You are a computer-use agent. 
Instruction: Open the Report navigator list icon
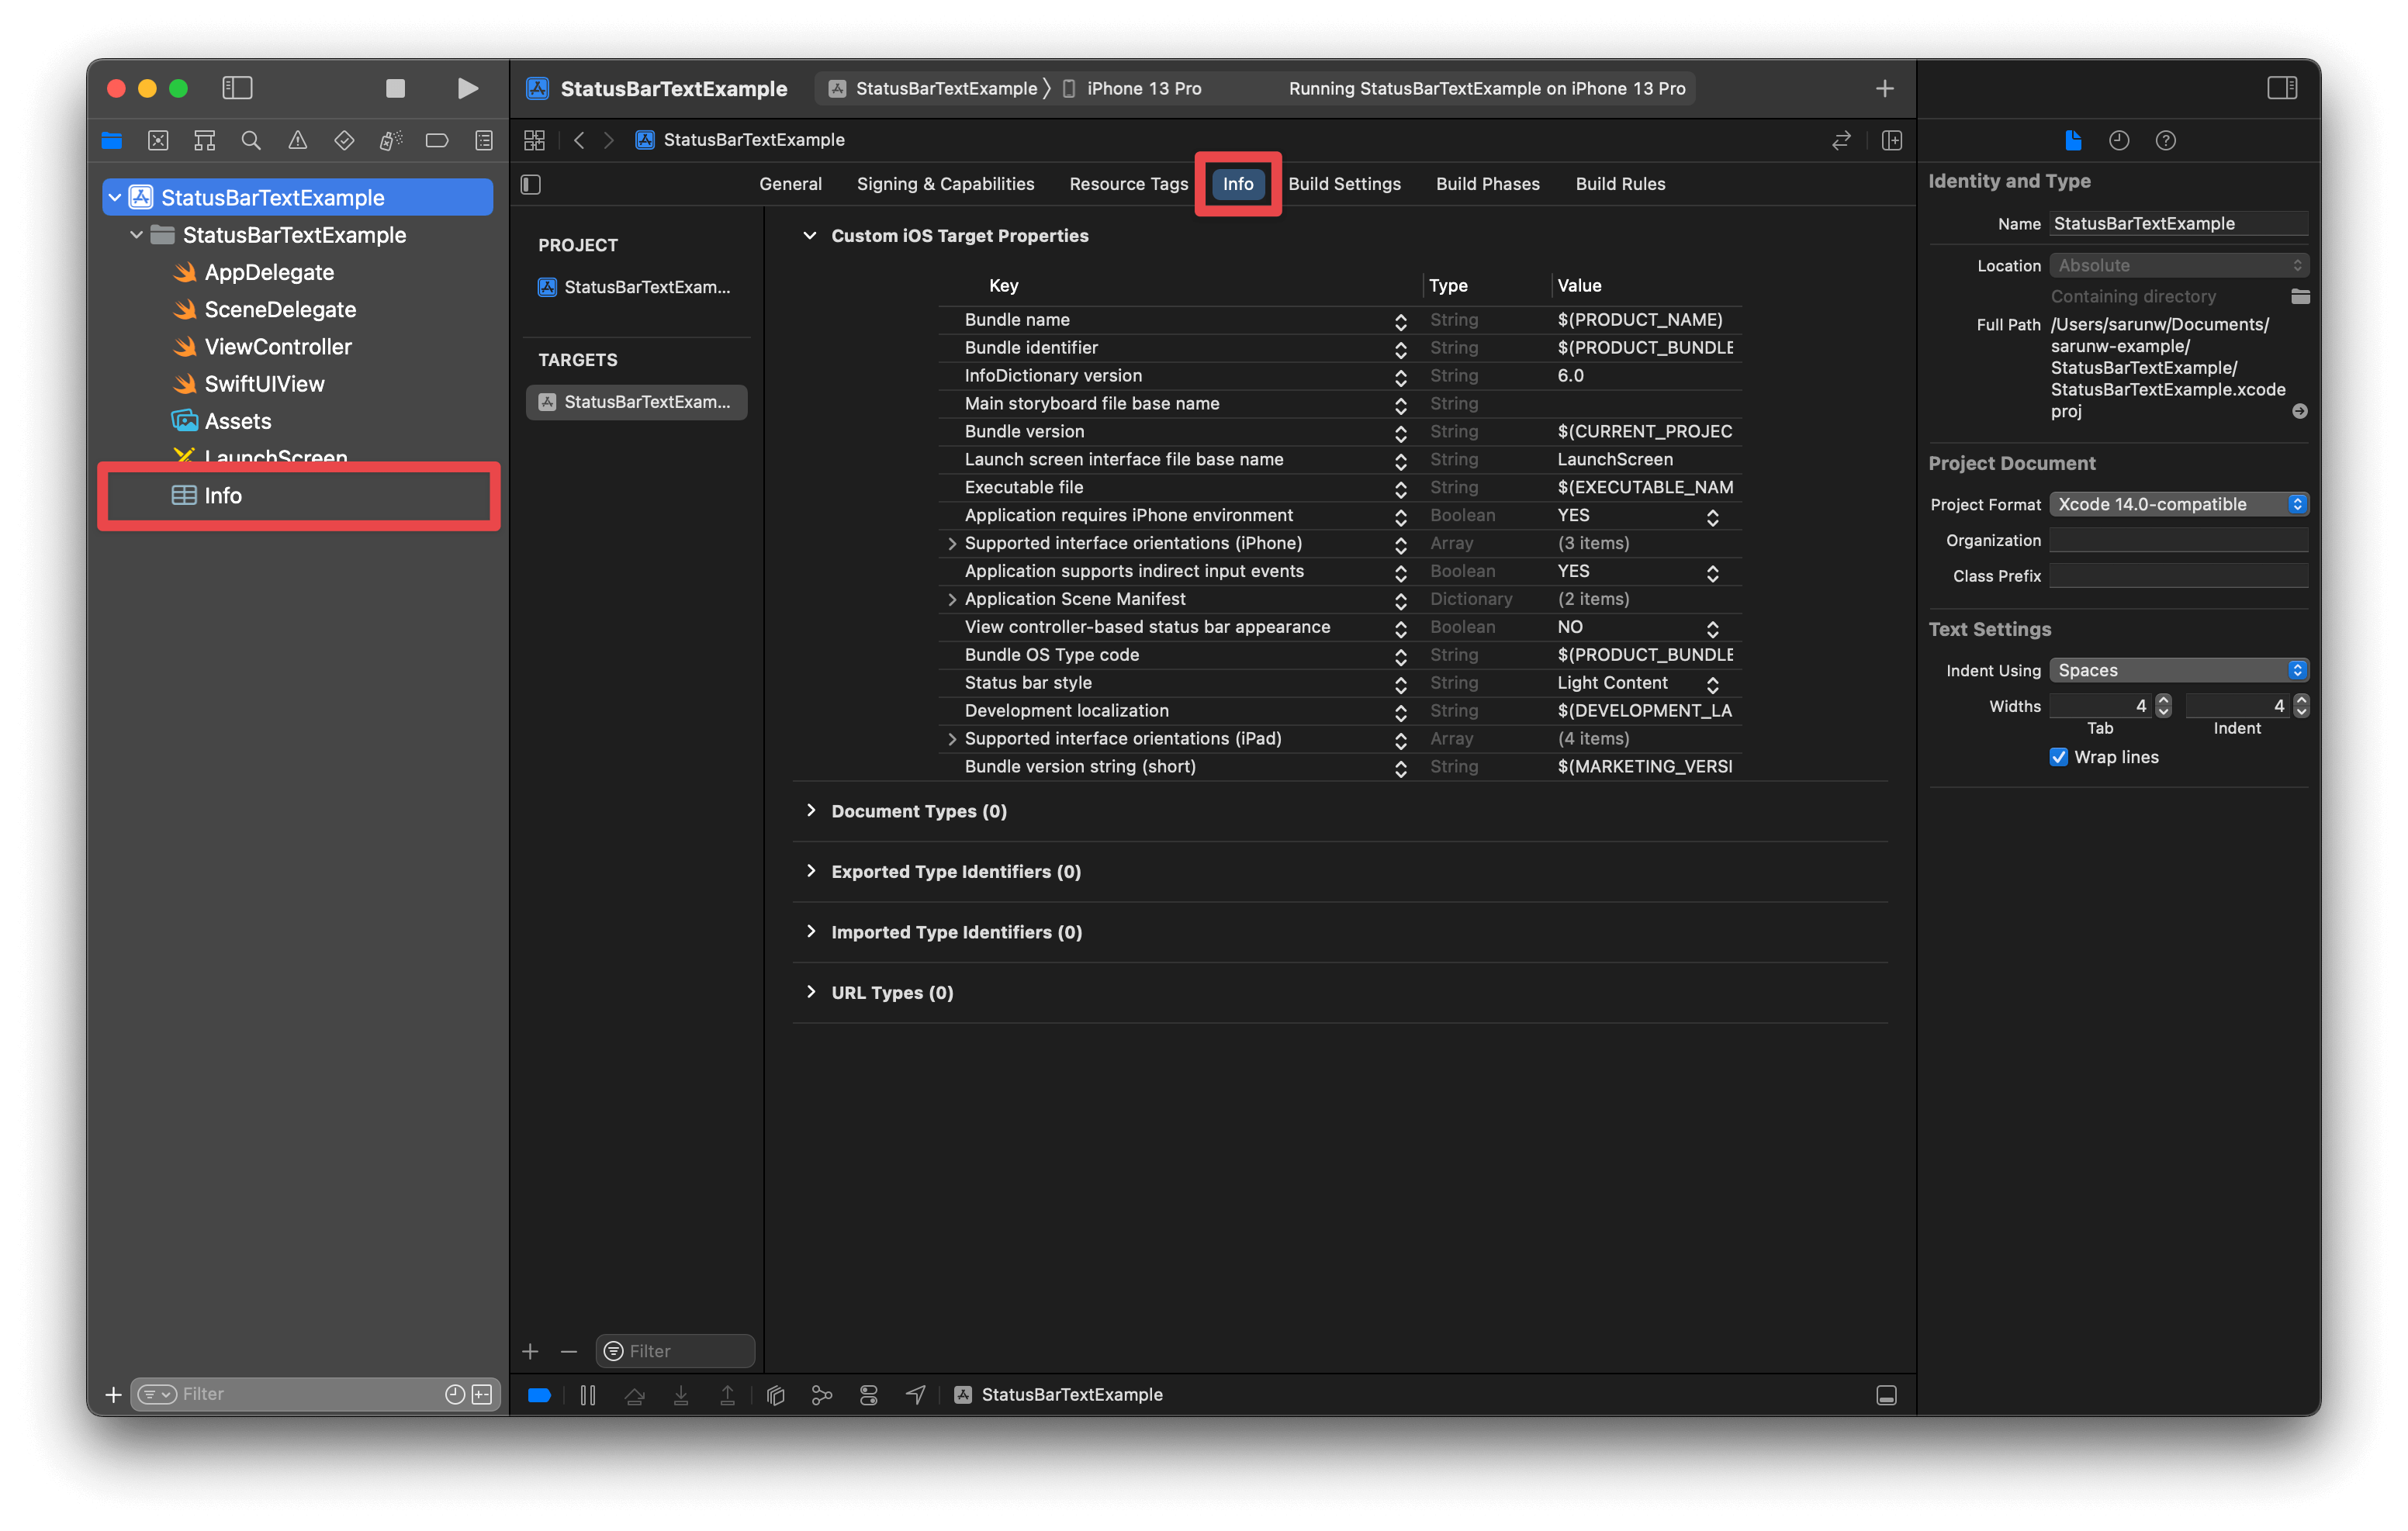(483, 140)
